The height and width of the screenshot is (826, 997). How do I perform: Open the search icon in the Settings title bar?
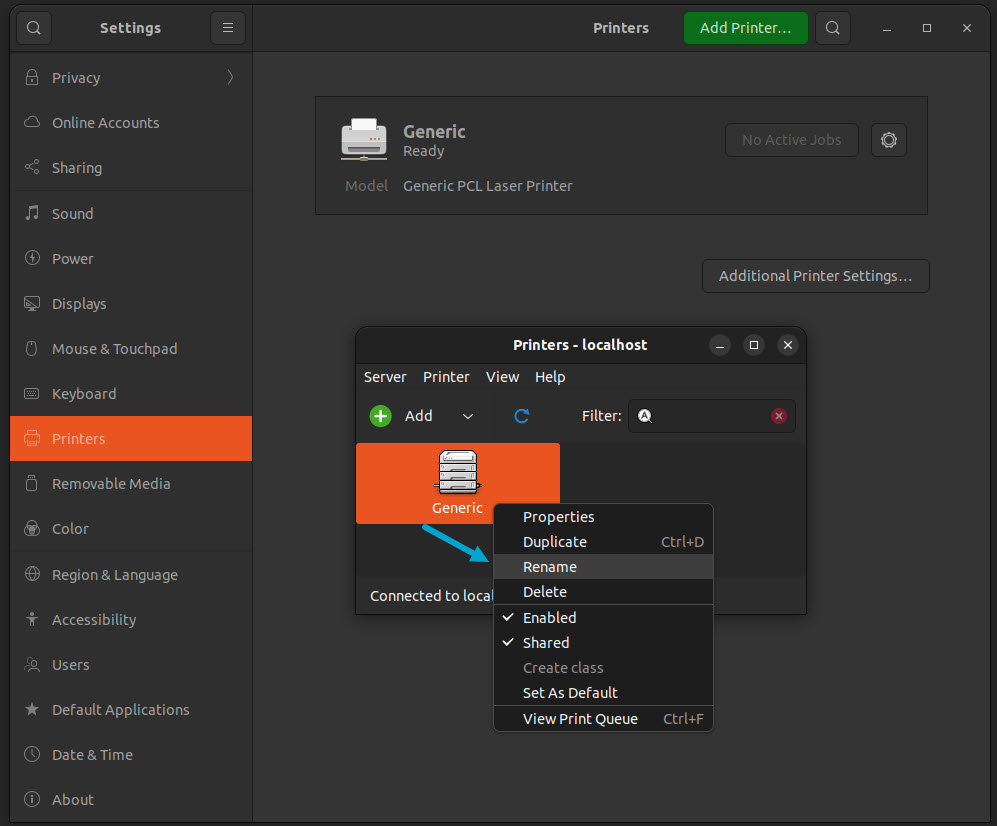(x=832, y=28)
